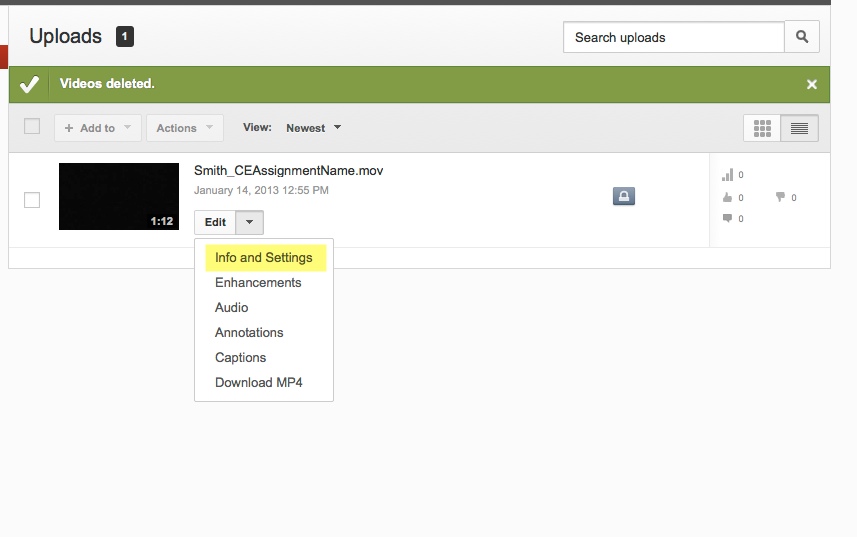Screen dimensions: 857x537
Task: Select Download MP4 option
Action: click(258, 383)
